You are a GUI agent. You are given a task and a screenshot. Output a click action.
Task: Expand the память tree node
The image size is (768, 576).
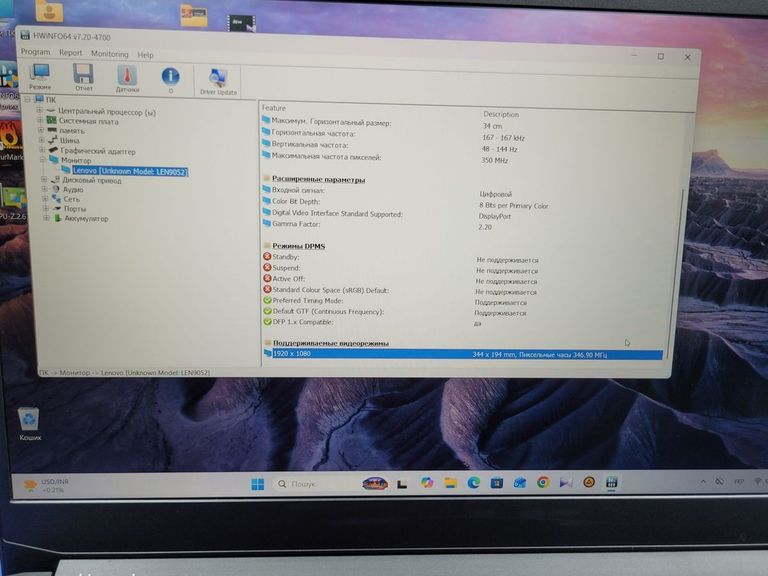coord(41,130)
